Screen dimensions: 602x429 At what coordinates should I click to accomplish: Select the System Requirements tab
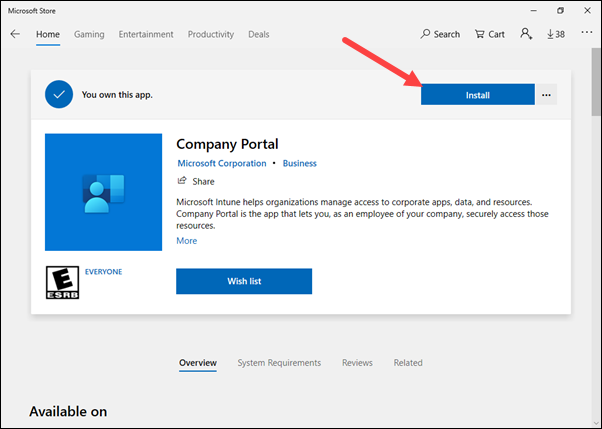click(x=279, y=363)
